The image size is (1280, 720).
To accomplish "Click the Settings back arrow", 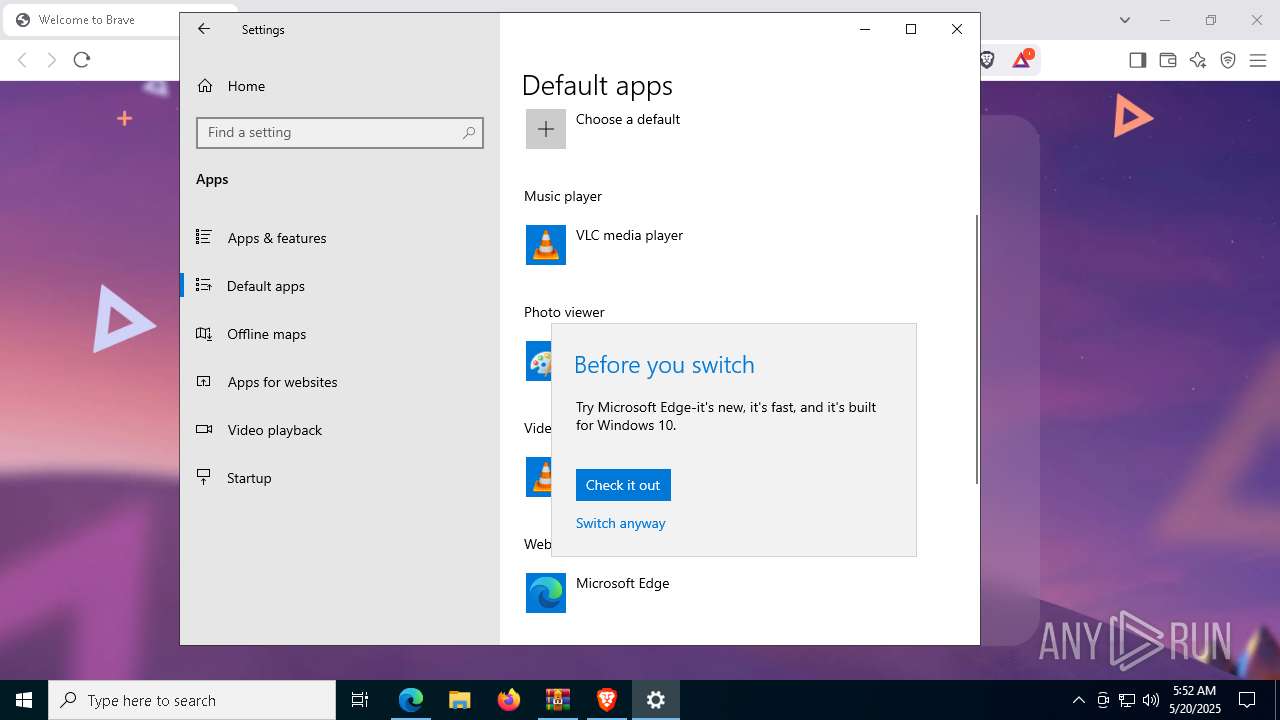I will [x=204, y=29].
